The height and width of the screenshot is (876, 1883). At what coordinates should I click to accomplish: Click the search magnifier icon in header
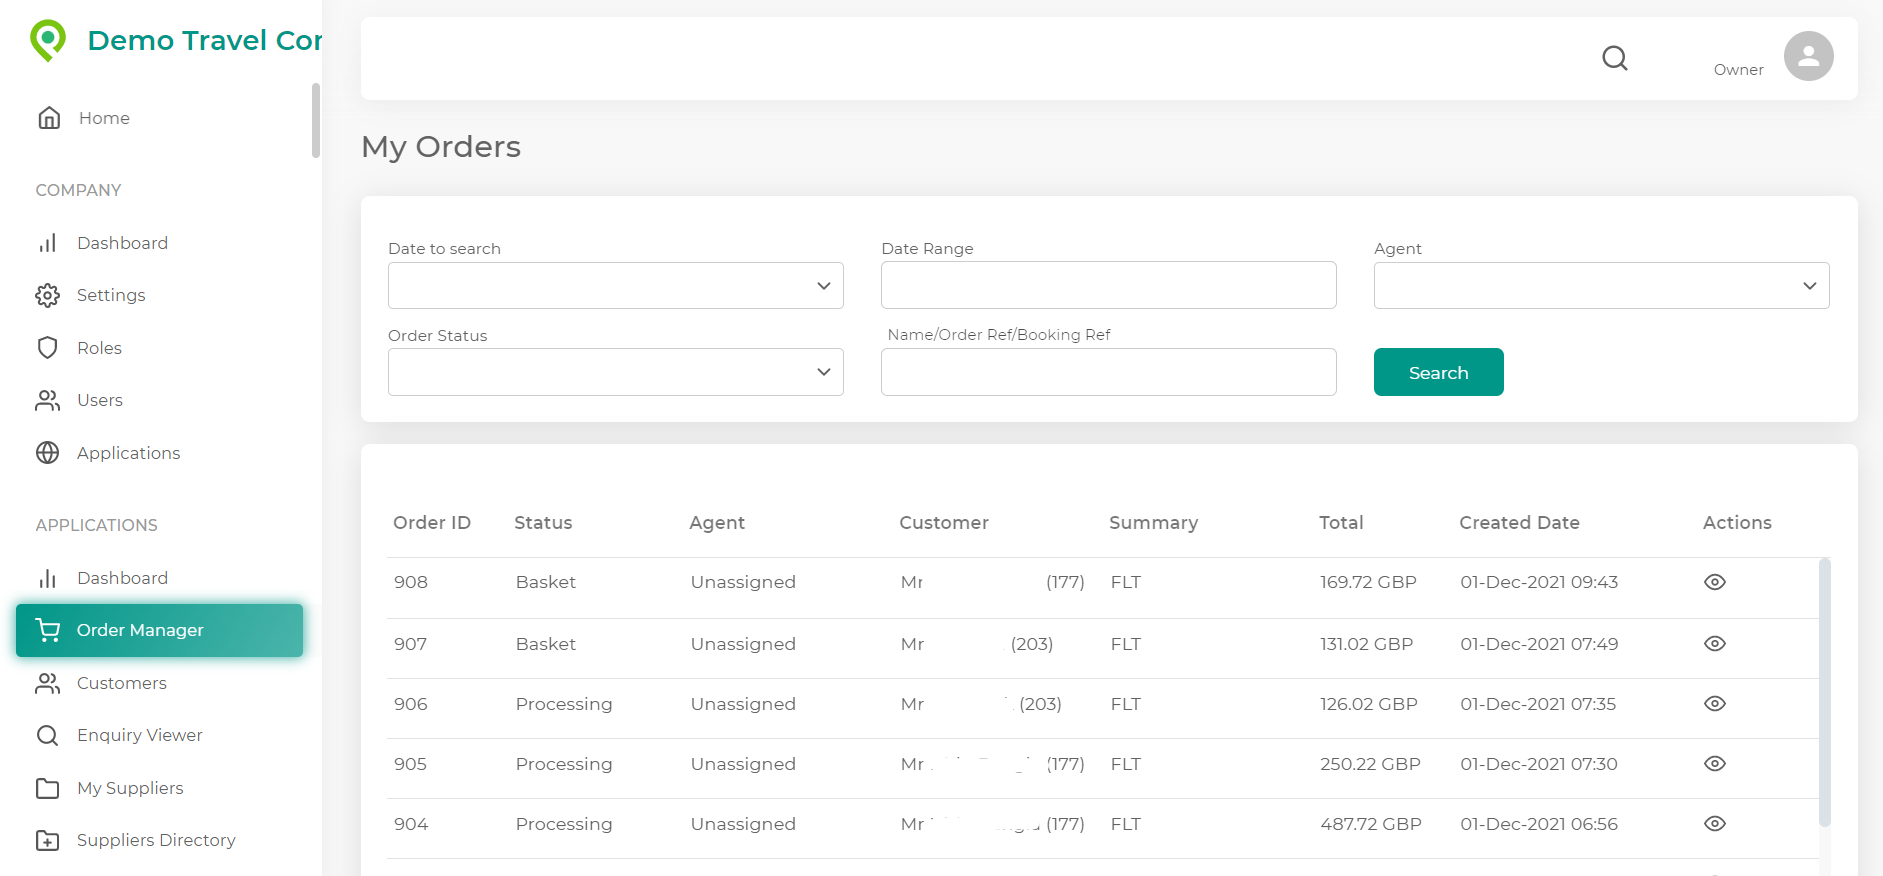pos(1615,58)
